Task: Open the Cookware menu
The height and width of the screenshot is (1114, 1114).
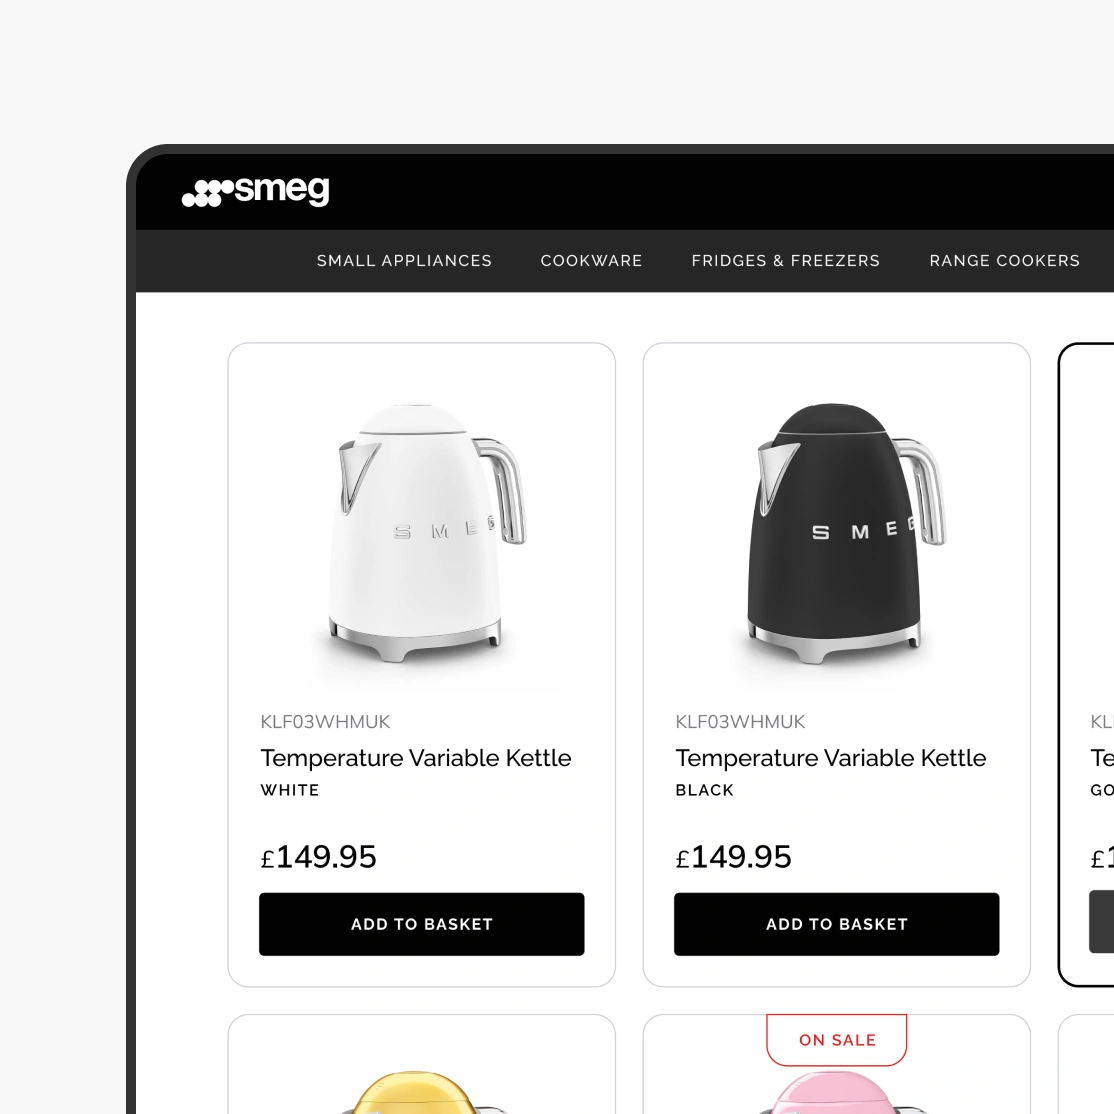Action: click(x=591, y=261)
